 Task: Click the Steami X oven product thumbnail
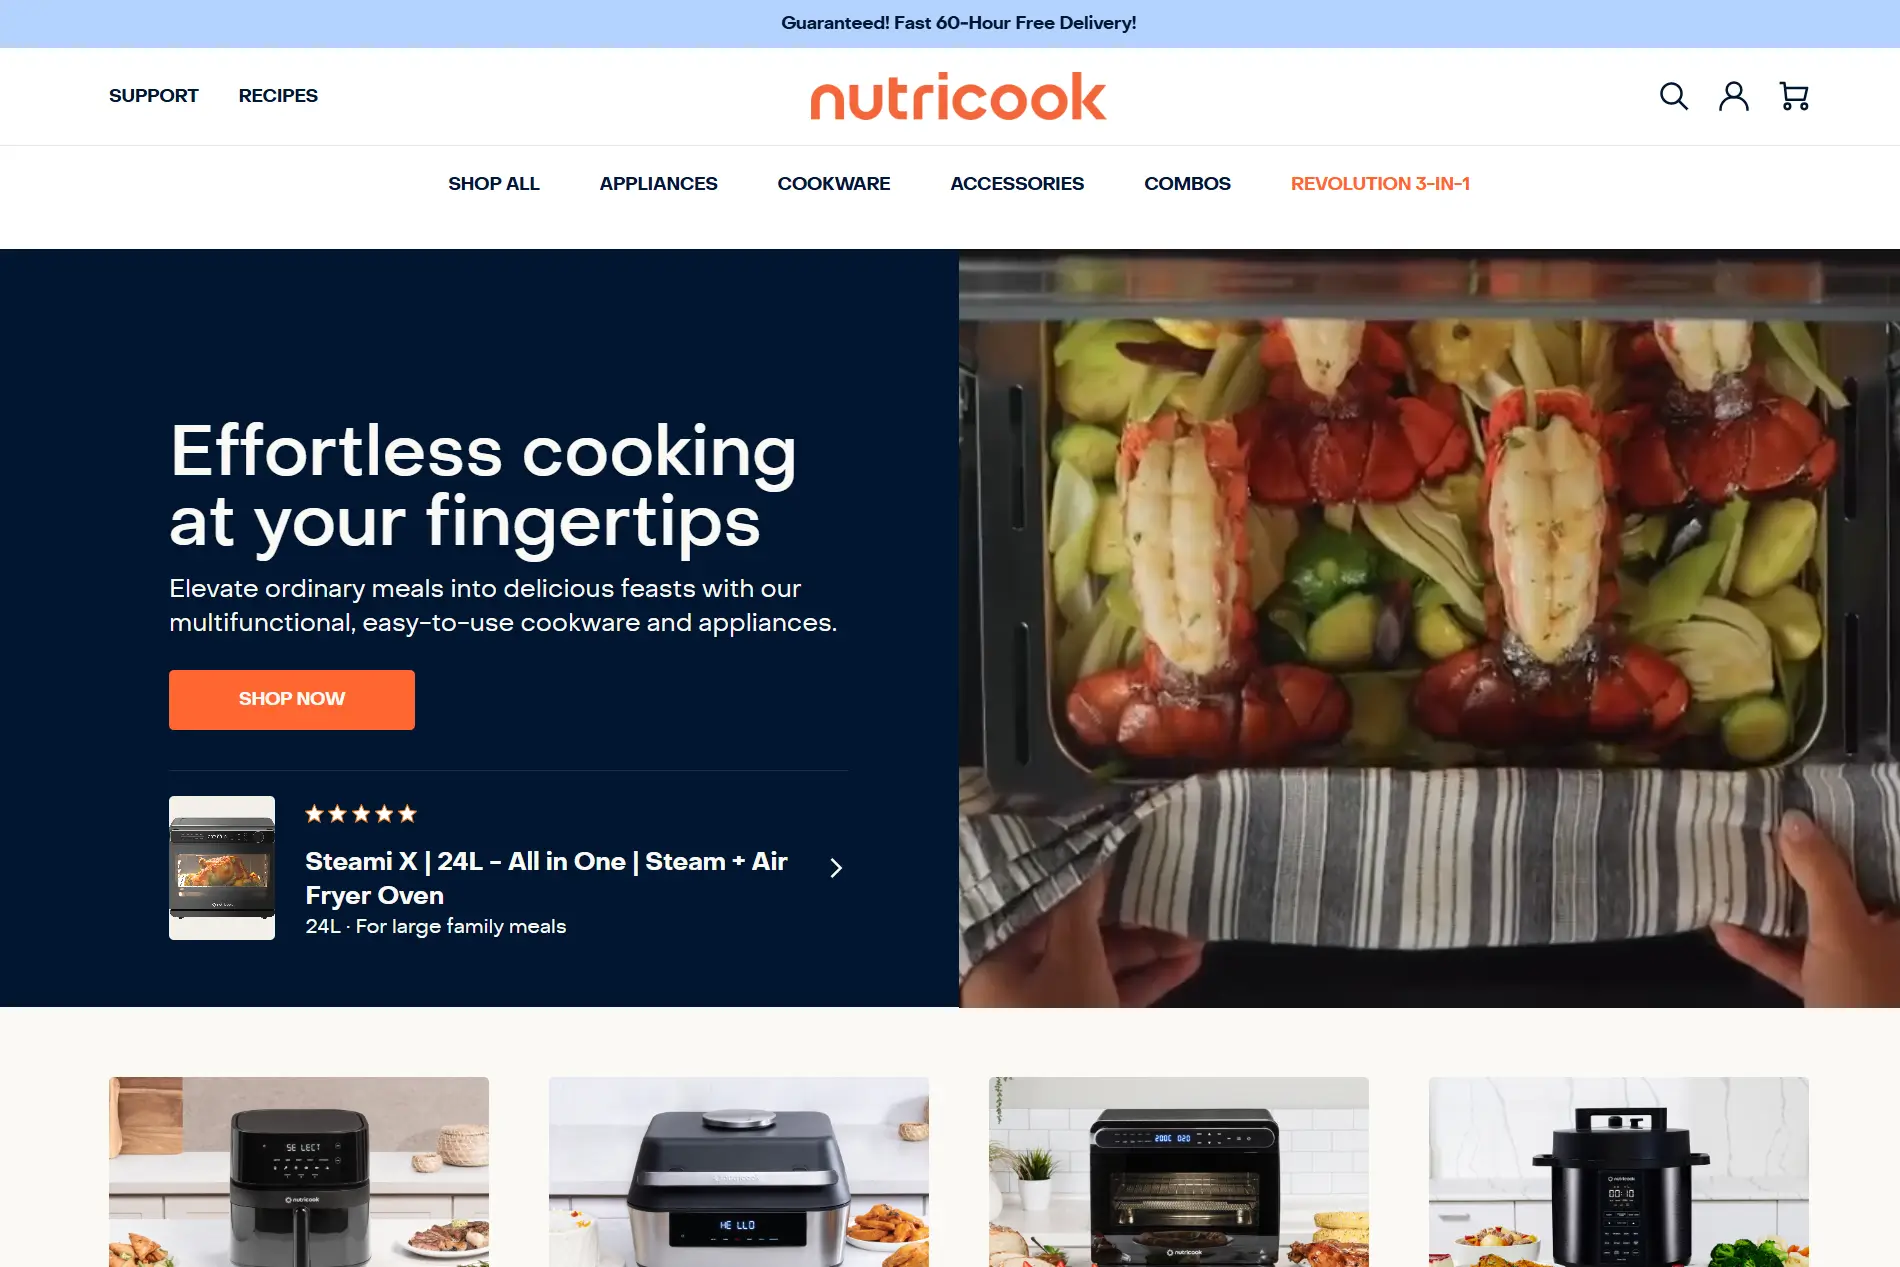click(x=222, y=868)
